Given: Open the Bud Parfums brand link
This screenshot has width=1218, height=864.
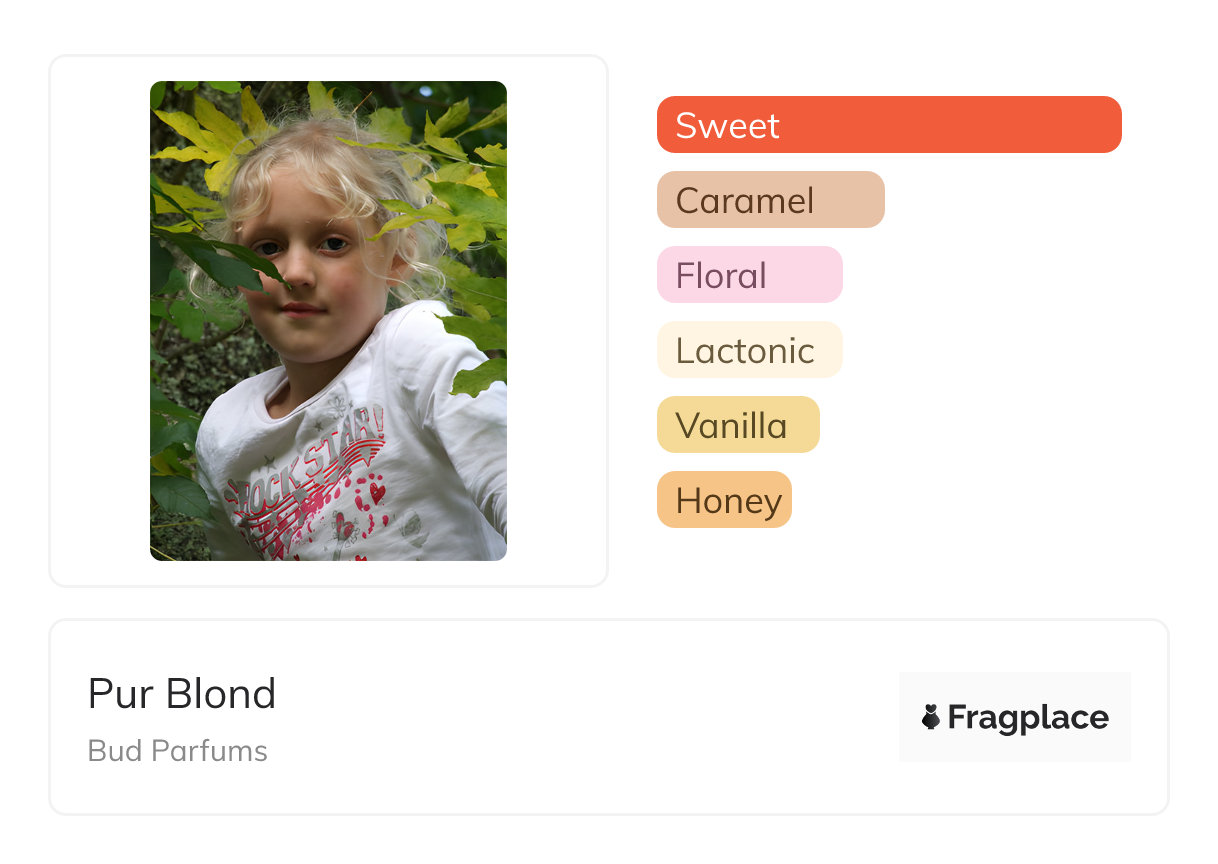Looking at the screenshot, I should point(178,750).
